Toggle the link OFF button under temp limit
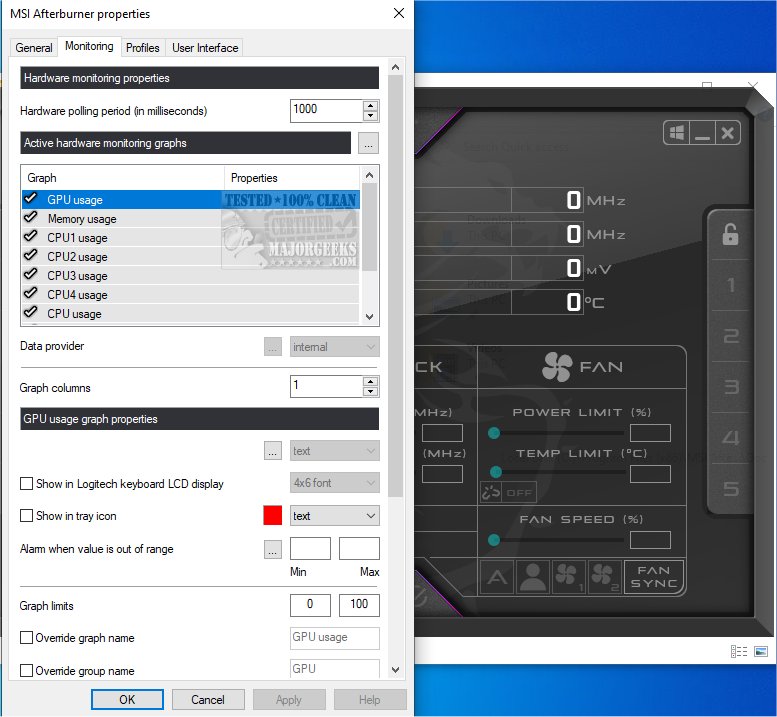 [508, 493]
